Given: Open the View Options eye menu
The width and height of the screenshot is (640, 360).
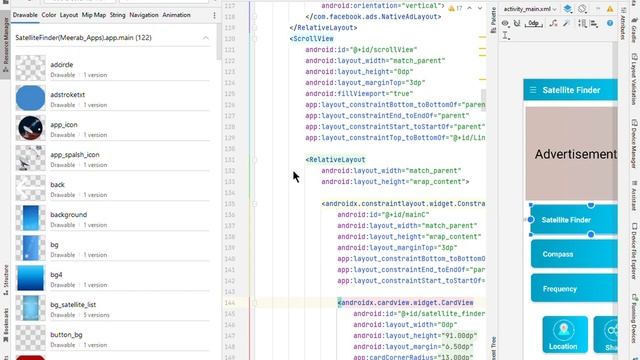Looking at the screenshot, I should 505,23.
